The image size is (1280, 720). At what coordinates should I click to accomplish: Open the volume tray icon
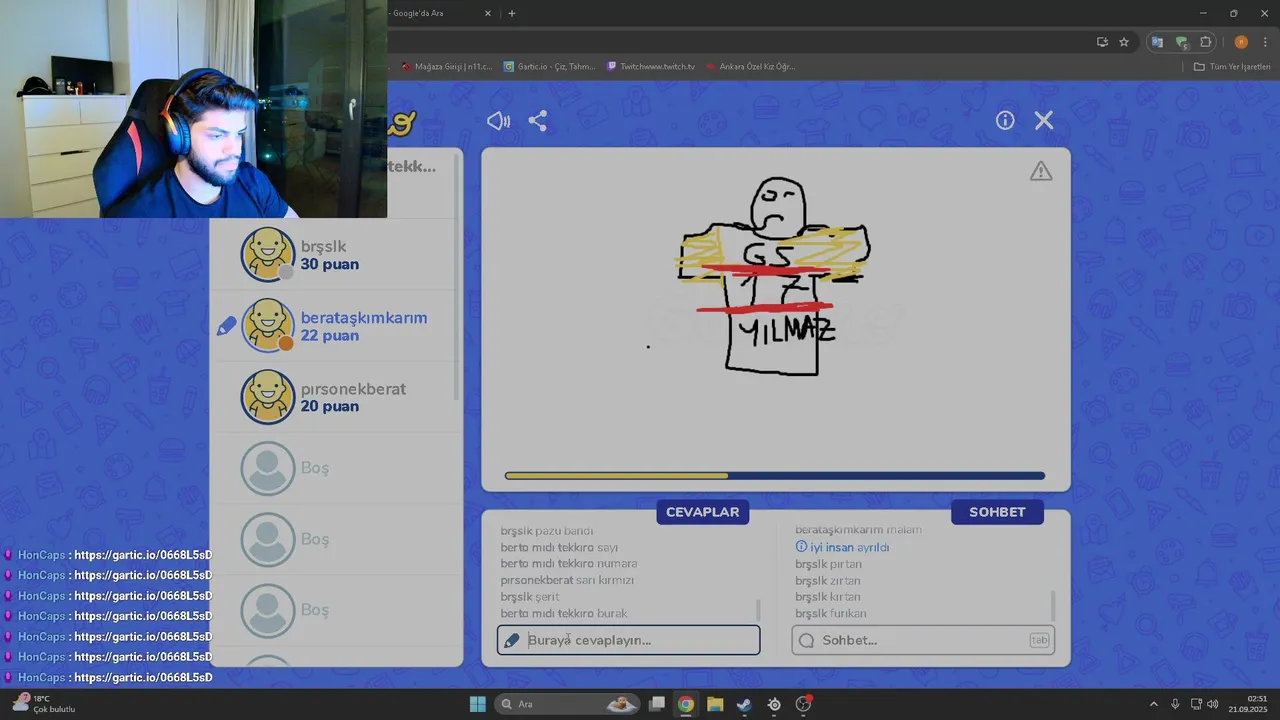click(x=1213, y=704)
